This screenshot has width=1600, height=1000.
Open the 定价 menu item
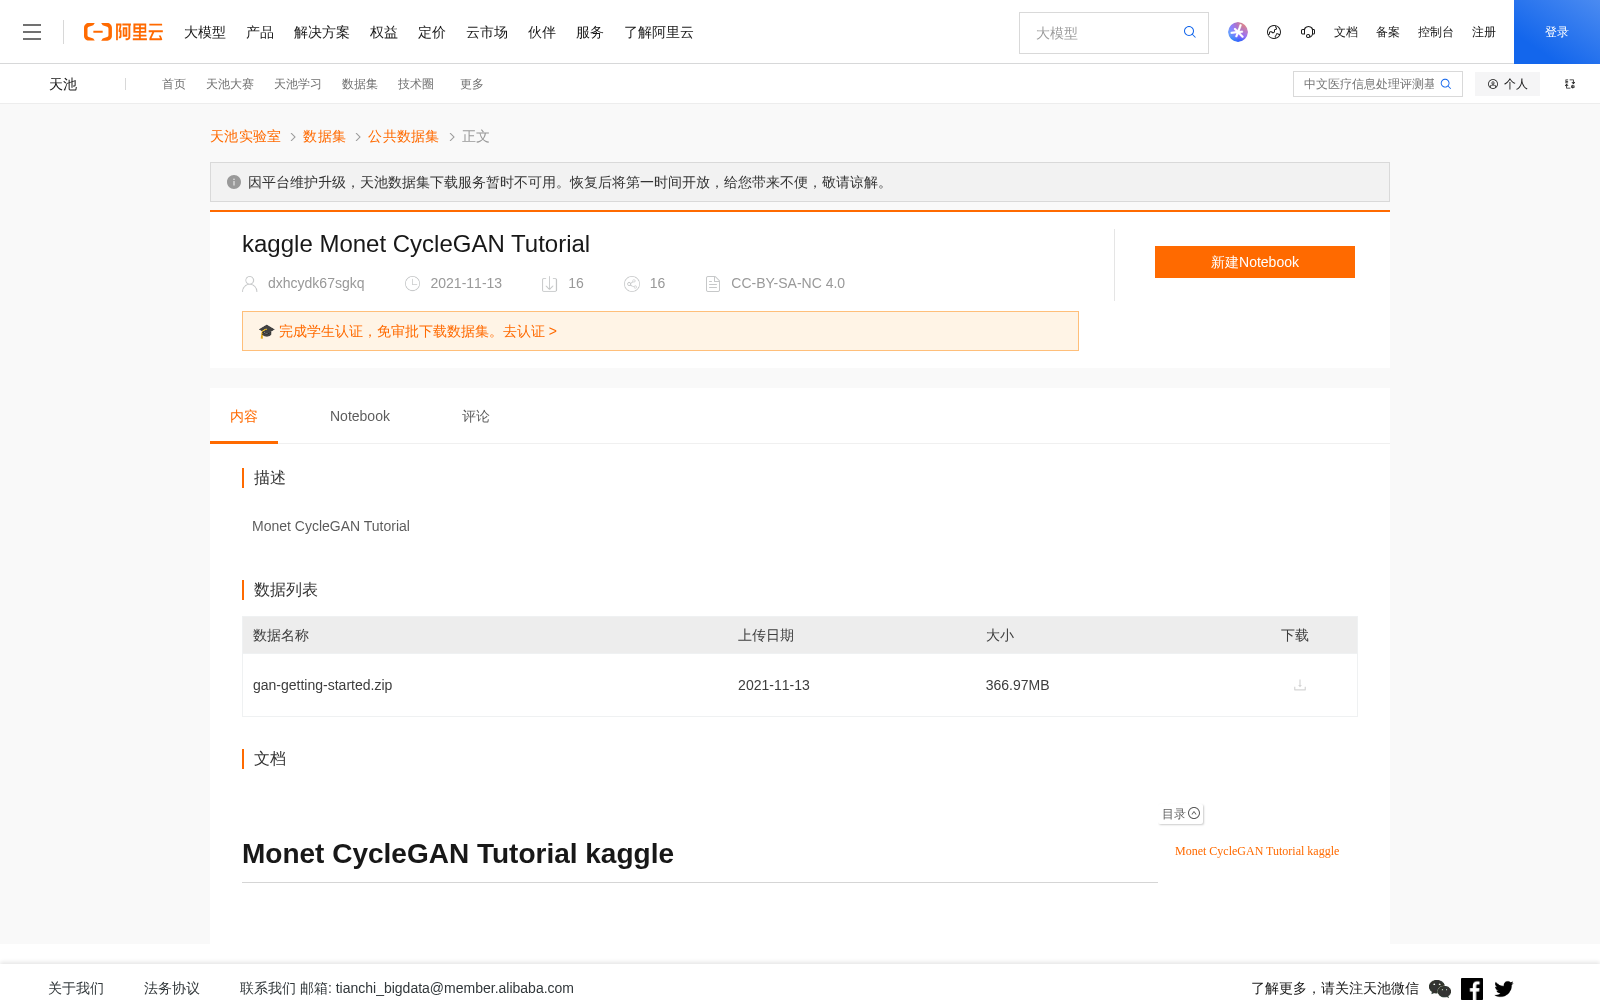(x=432, y=32)
